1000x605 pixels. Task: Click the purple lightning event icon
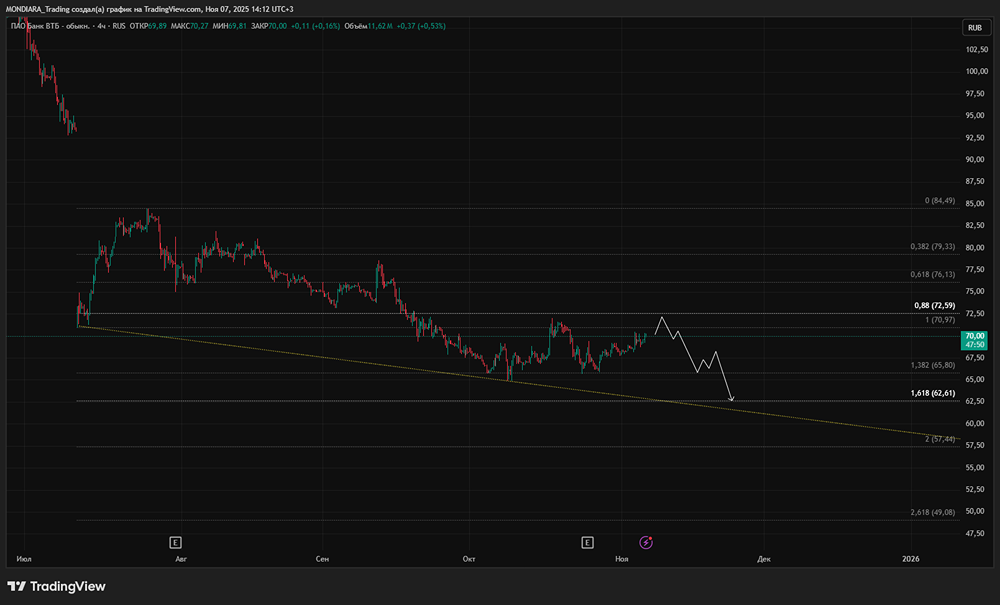click(x=646, y=542)
